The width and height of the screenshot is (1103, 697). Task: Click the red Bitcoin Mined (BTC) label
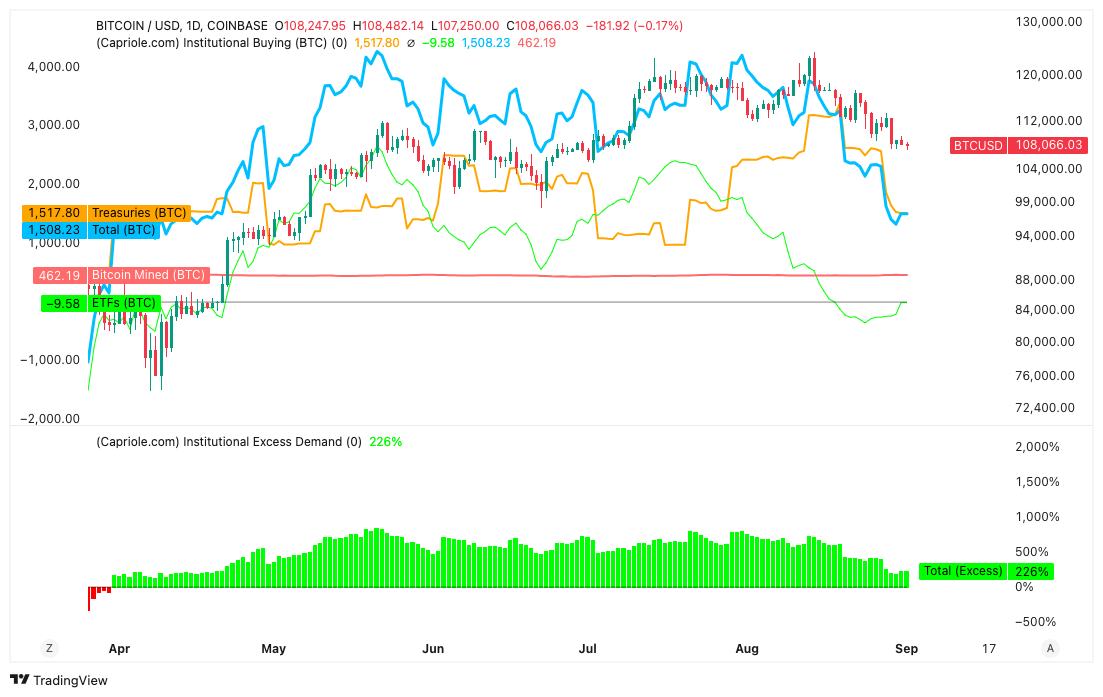point(120,275)
